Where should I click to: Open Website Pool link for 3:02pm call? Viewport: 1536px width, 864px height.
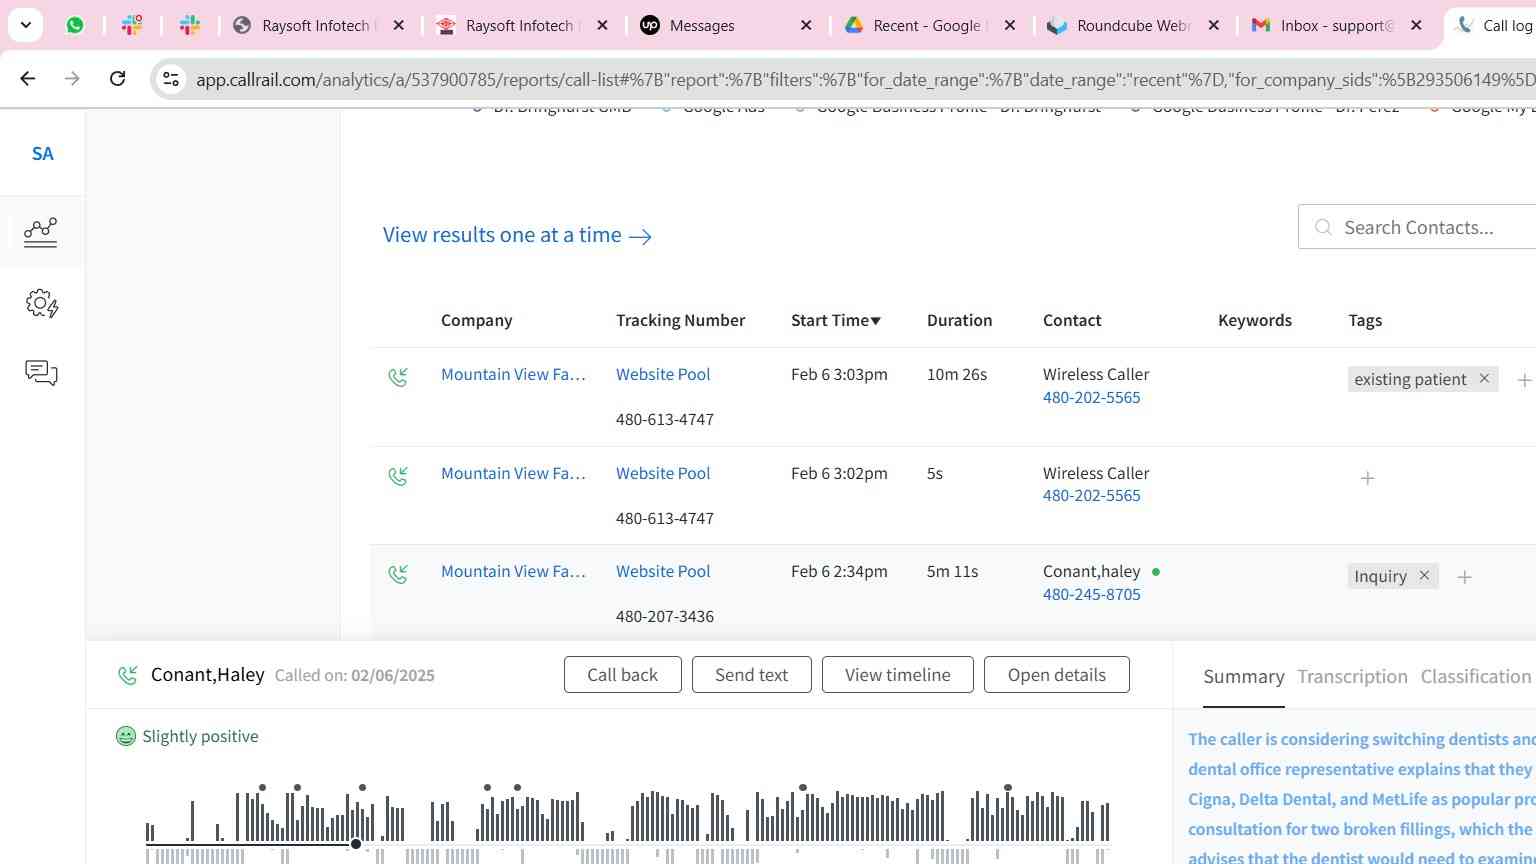pyautogui.click(x=663, y=473)
